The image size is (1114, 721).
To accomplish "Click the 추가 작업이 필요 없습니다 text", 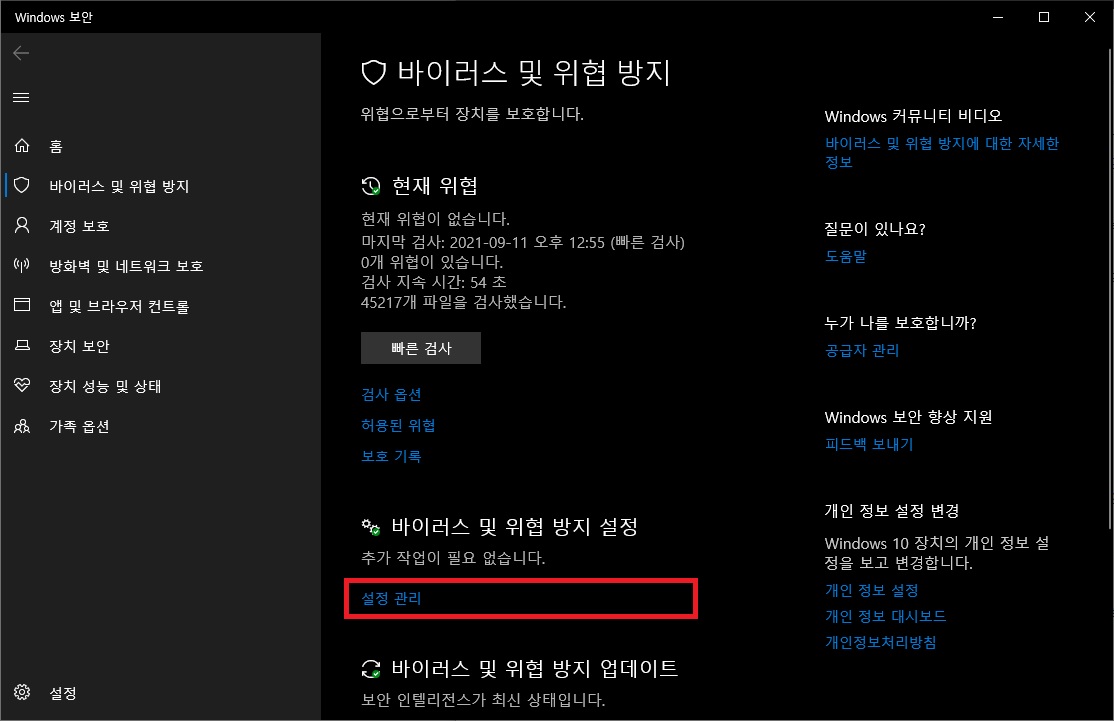I will coord(453,558).
